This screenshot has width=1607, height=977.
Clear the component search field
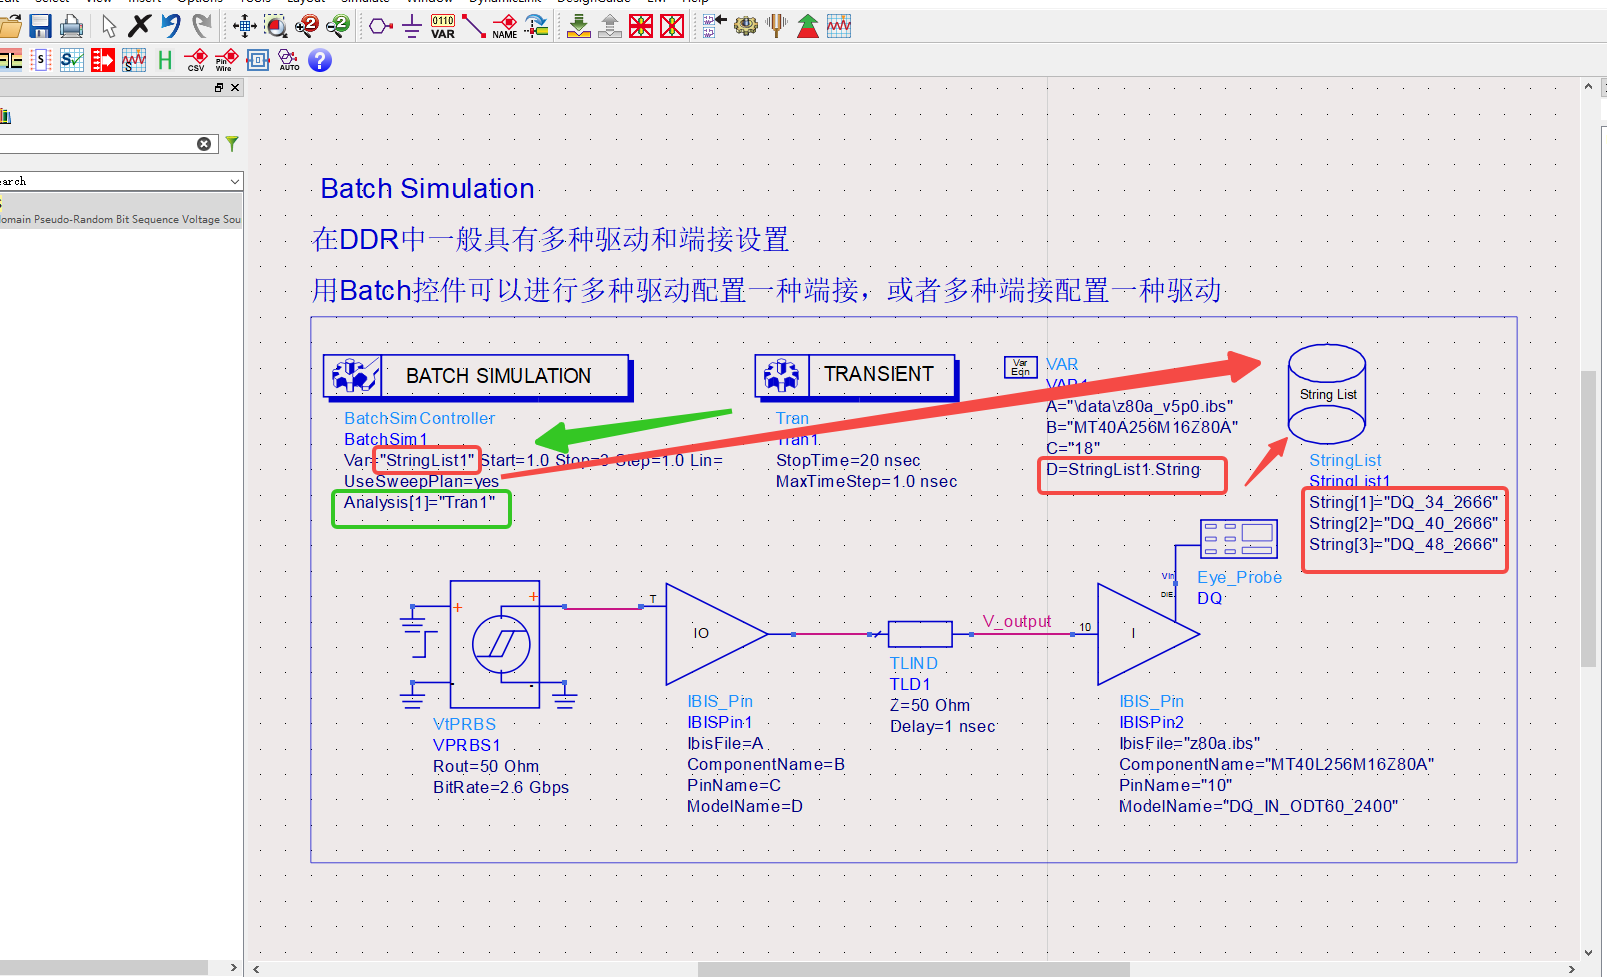pos(204,143)
